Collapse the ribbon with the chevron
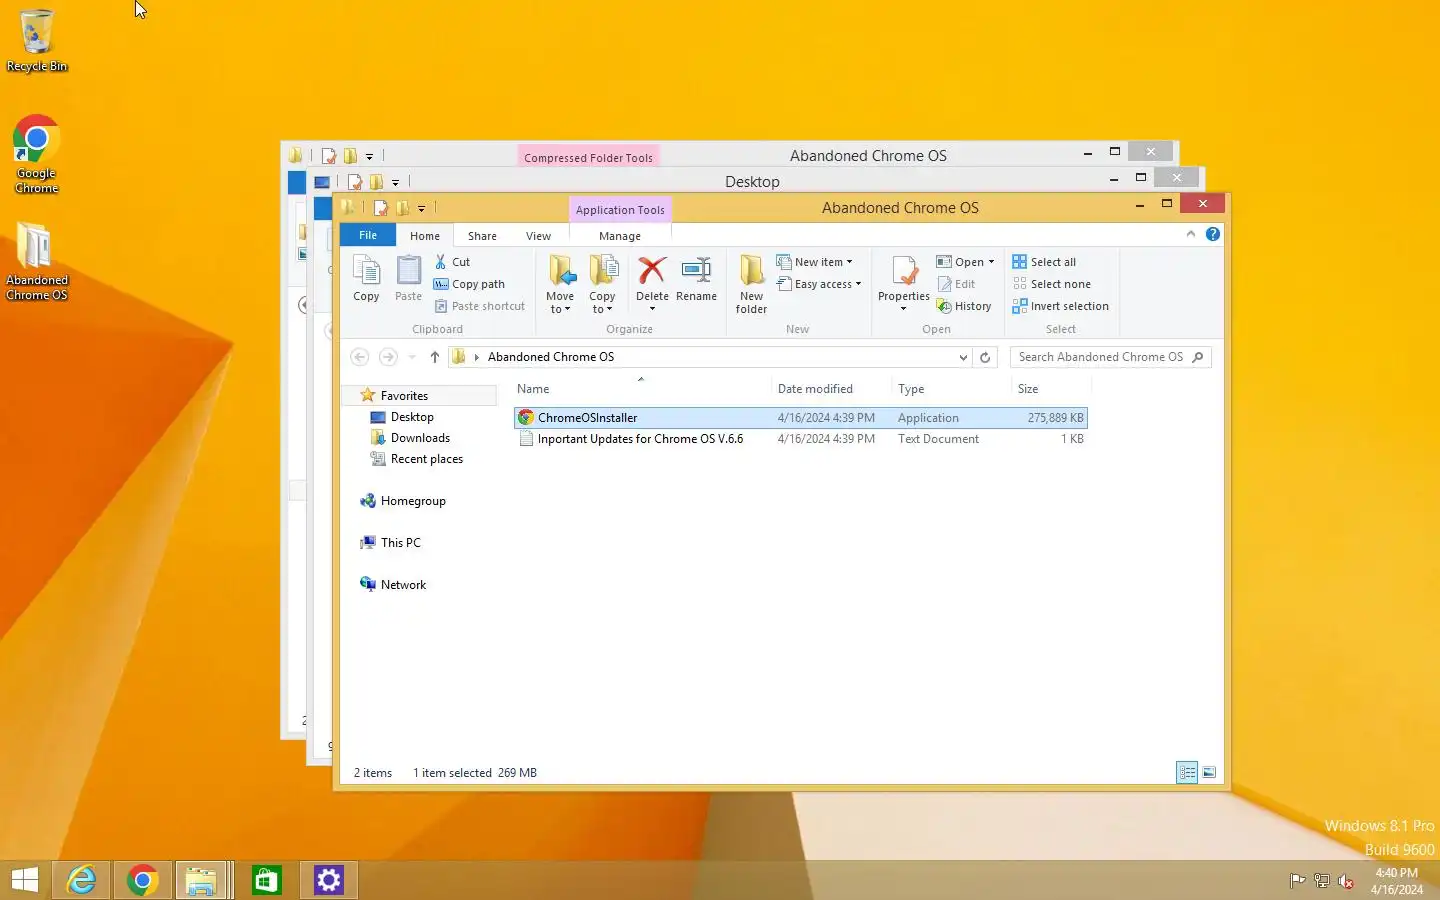Screen dimensions: 1440x900 point(1190,234)
